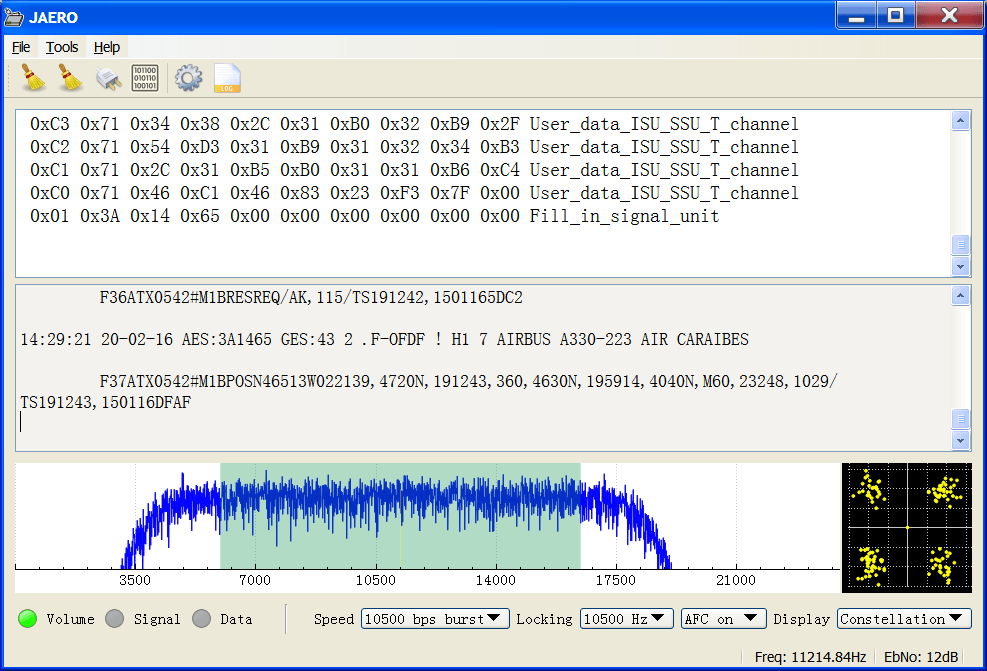Open the Help menu

(107, 47)
